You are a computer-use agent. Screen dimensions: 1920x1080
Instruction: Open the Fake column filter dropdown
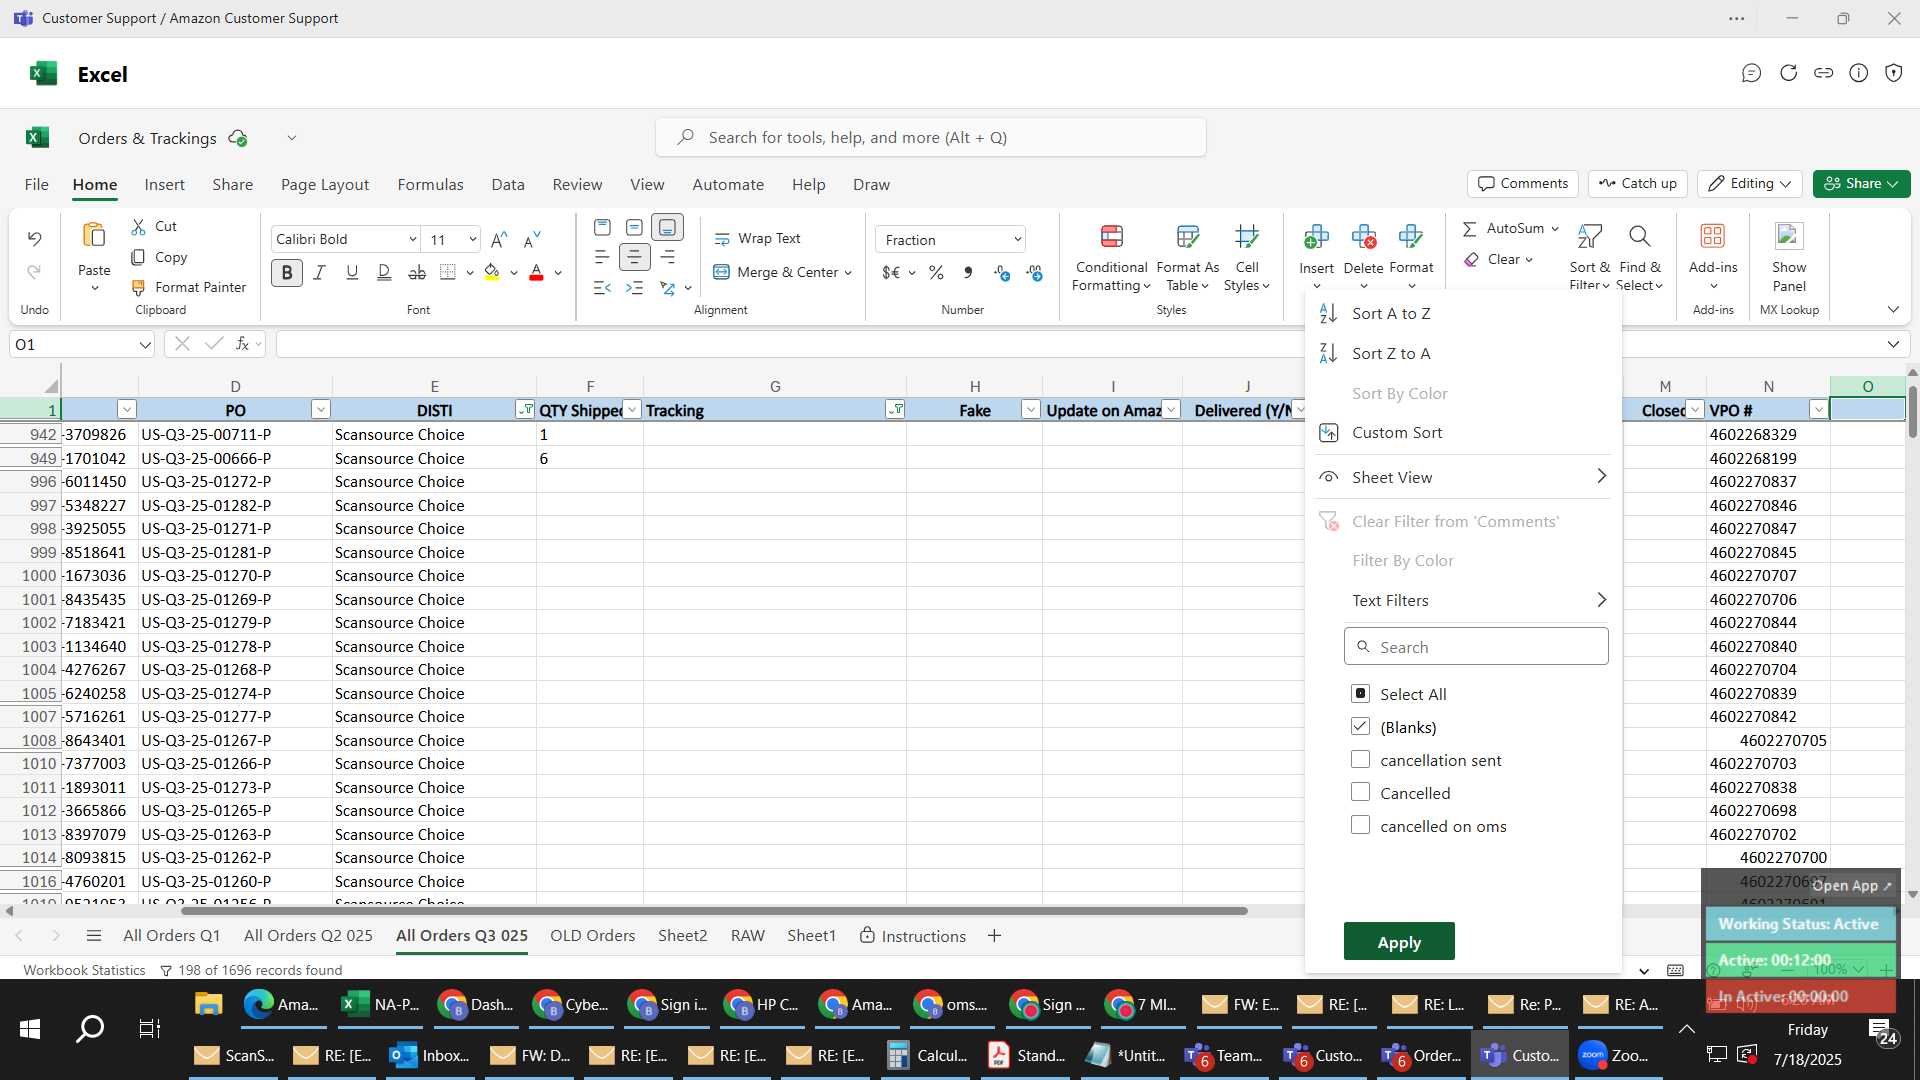tap(1030, 410)
